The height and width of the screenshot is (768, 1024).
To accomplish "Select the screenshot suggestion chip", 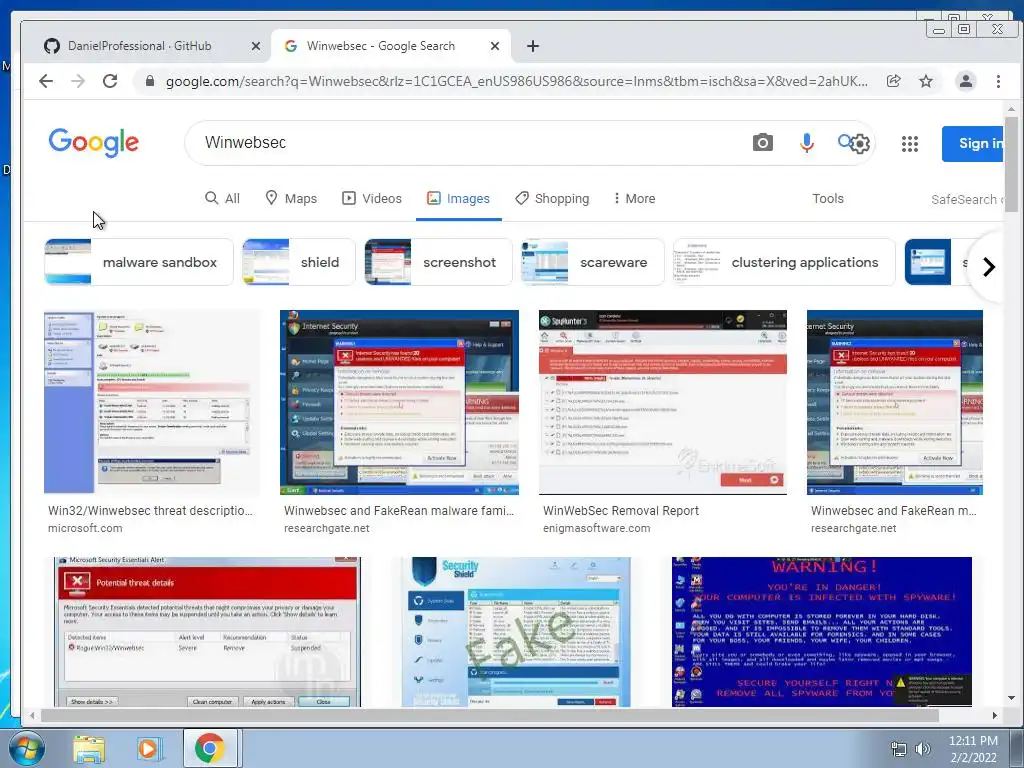I will (x=438, y=262).
